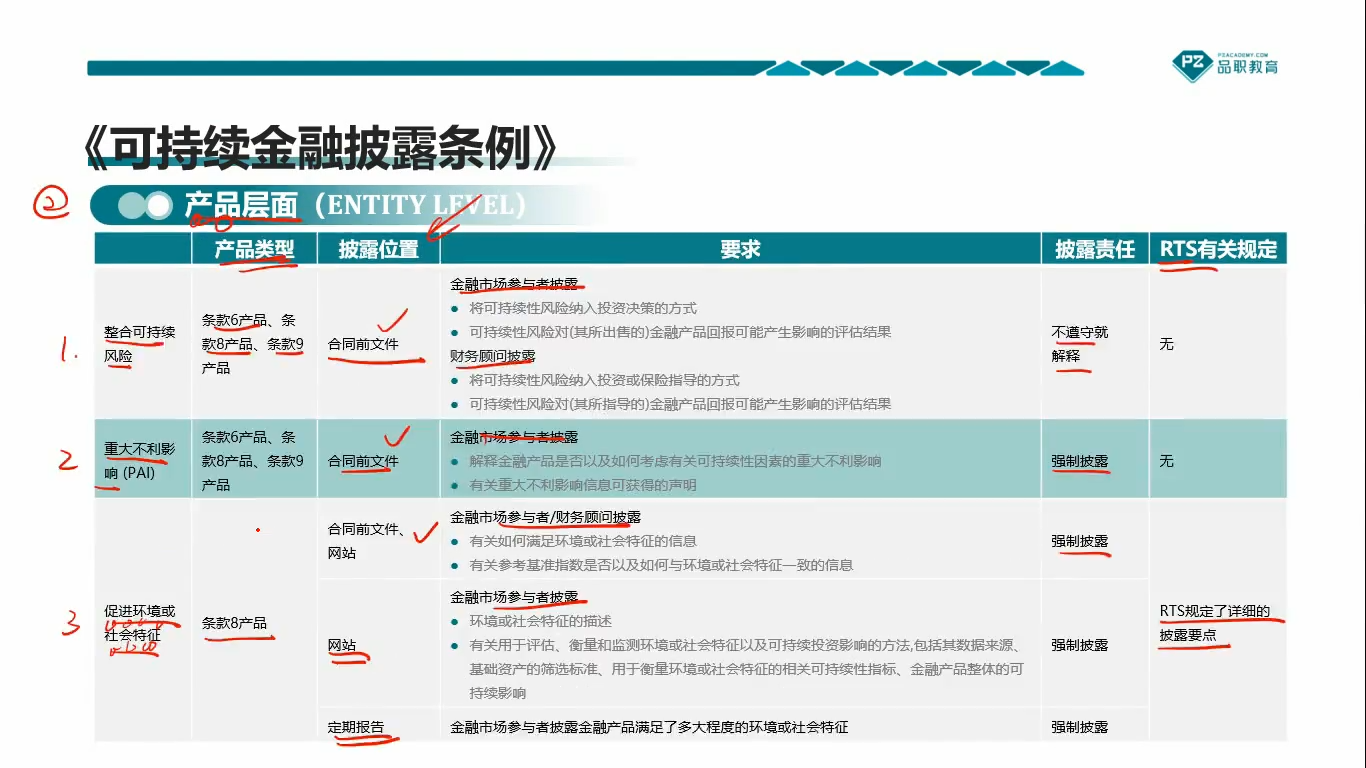This screenshot has width=1366, height=768.
Task: Click the 产品类型 column header
Action: 254,249
